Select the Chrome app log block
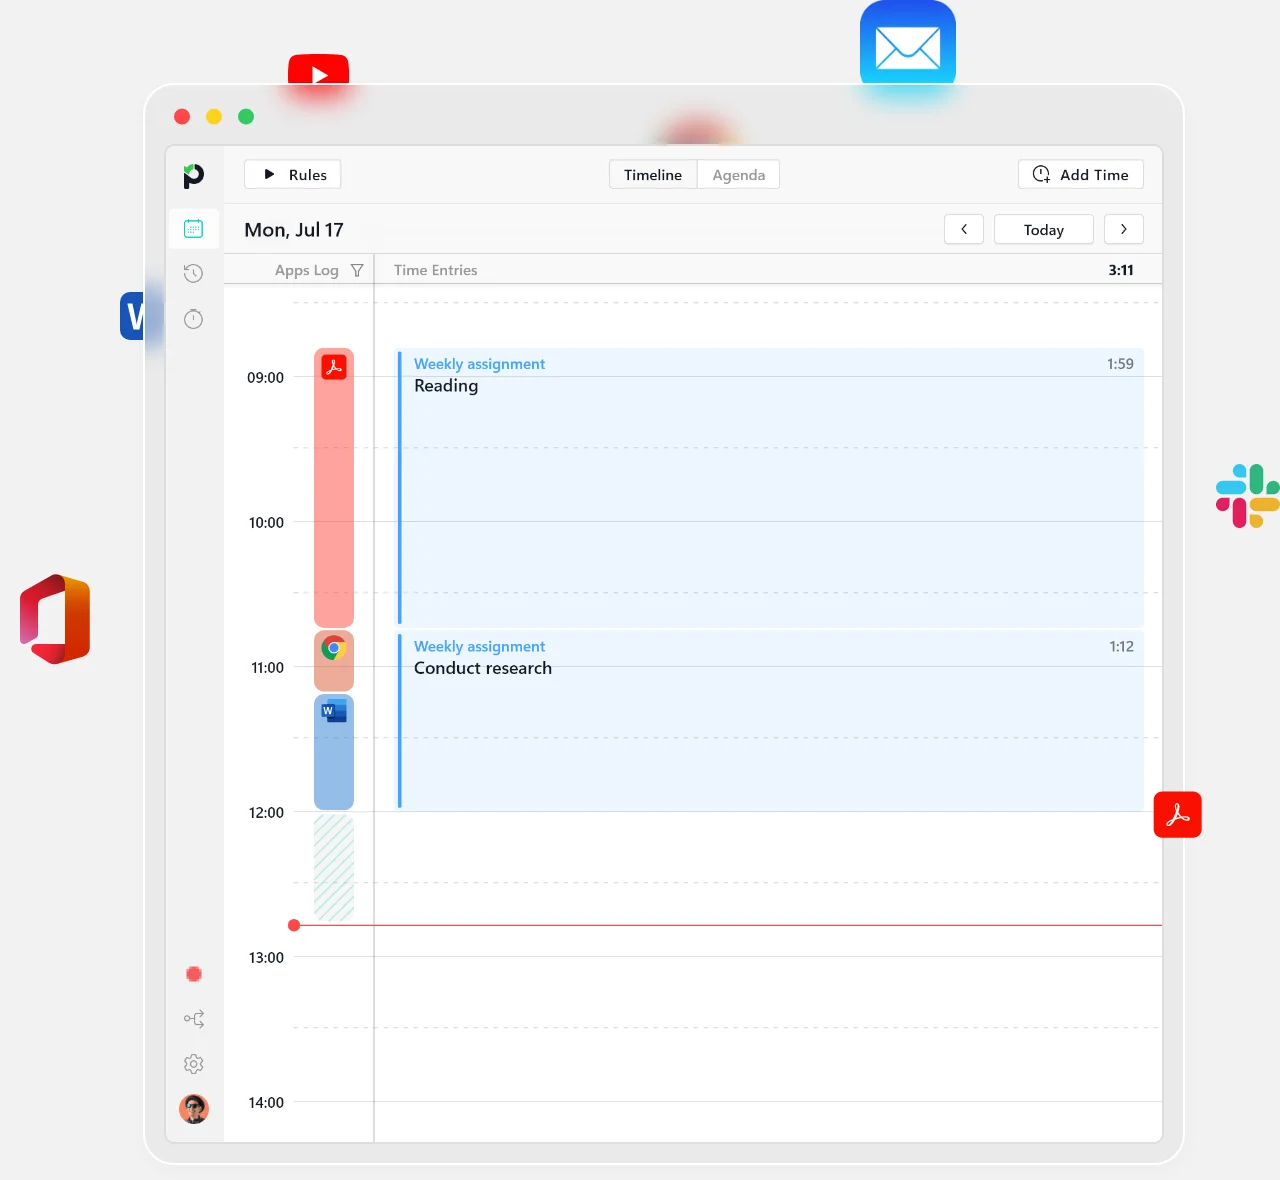The width and height of the screenshot is (1280, 1180). click(x=334, y=660)
